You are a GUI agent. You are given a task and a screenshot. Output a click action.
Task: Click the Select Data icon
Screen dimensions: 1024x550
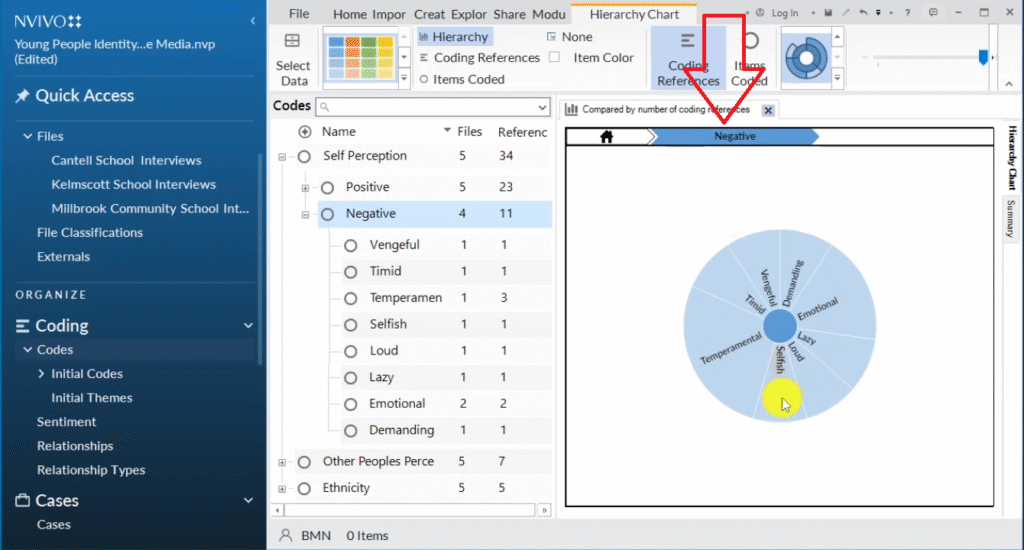293,42
